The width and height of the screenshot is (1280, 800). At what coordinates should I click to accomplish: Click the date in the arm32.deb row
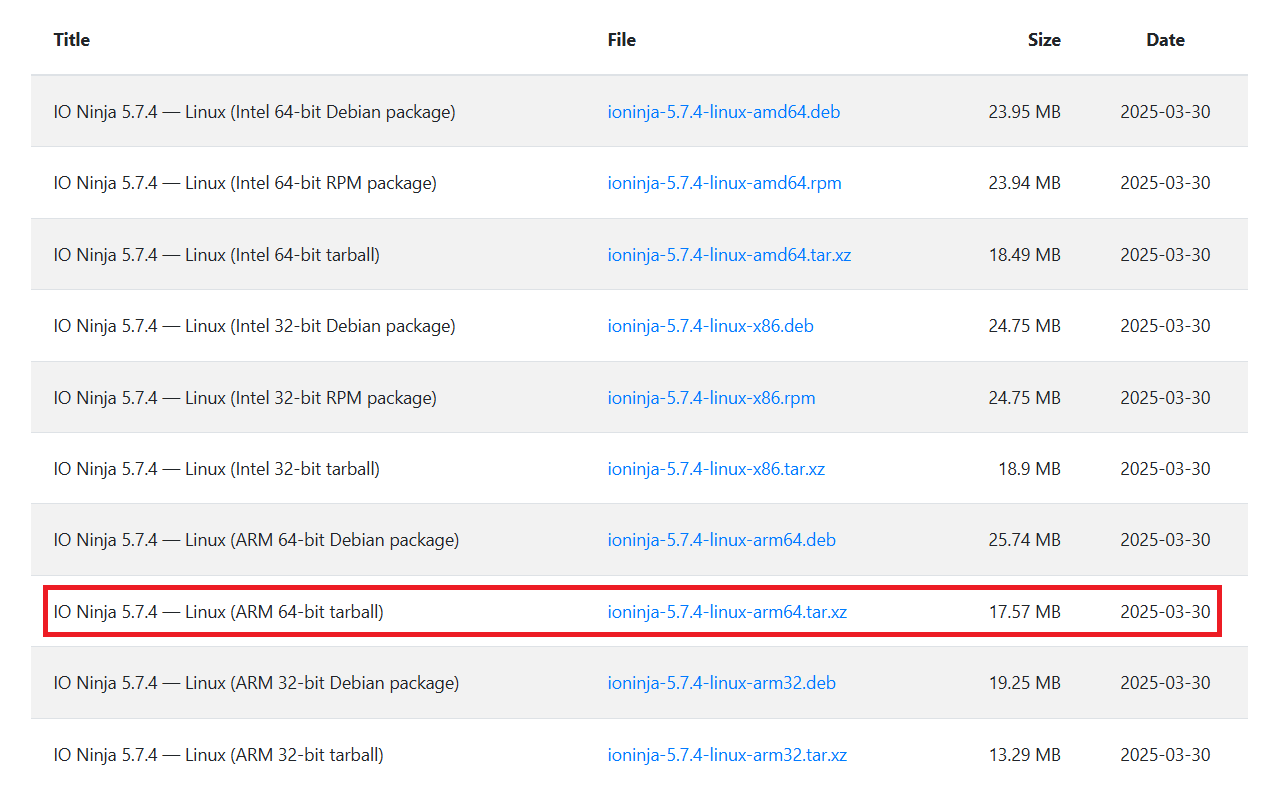pos(1165,683)
